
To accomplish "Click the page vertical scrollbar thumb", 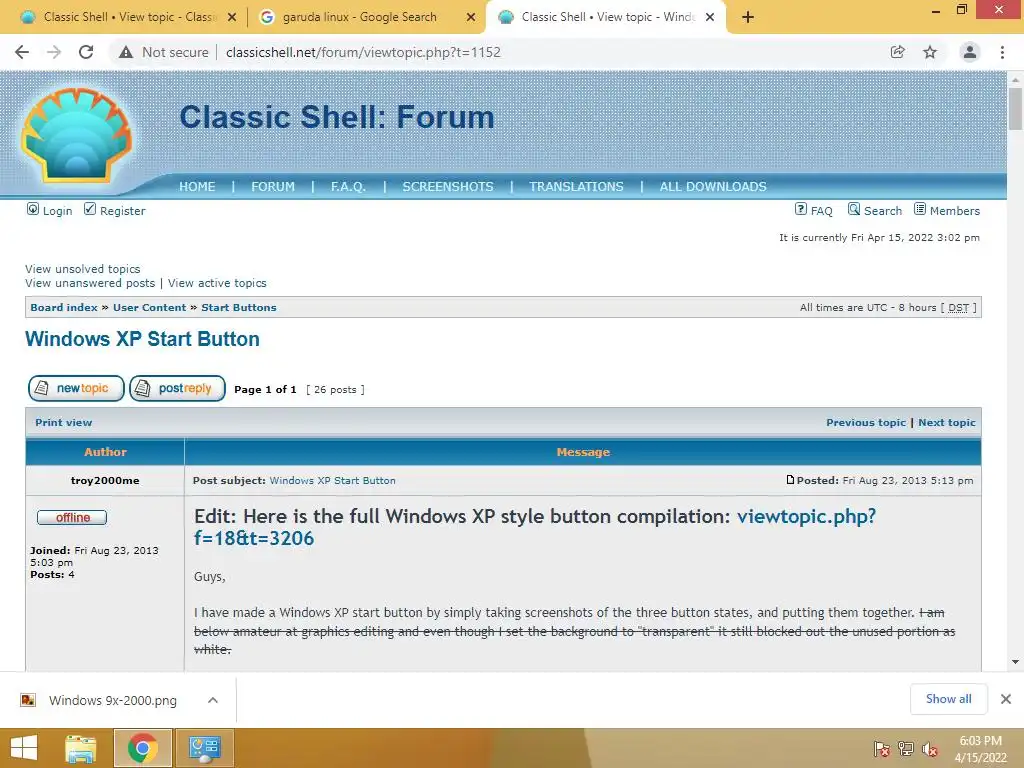I will point(1015,109).
